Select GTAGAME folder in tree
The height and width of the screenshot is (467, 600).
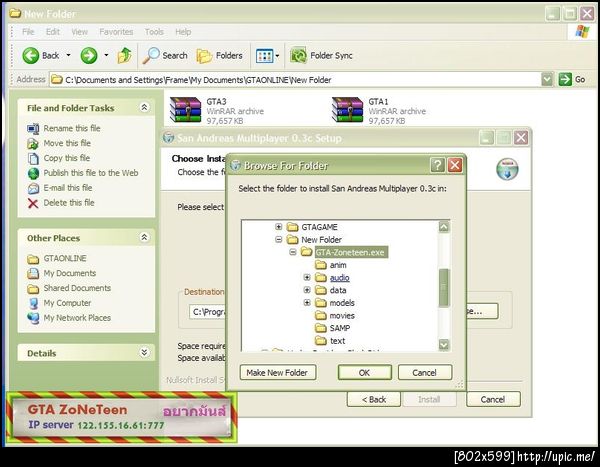[319, 227]
